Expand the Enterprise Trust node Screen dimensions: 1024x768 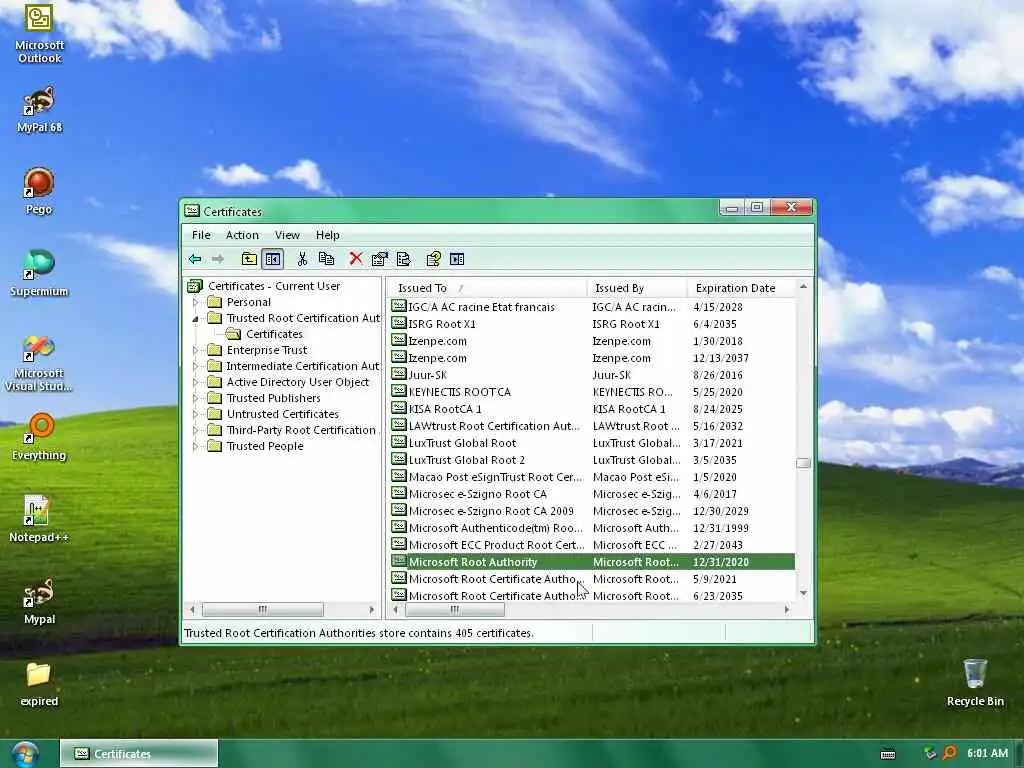pyautogui.click(x=195, y=351)
